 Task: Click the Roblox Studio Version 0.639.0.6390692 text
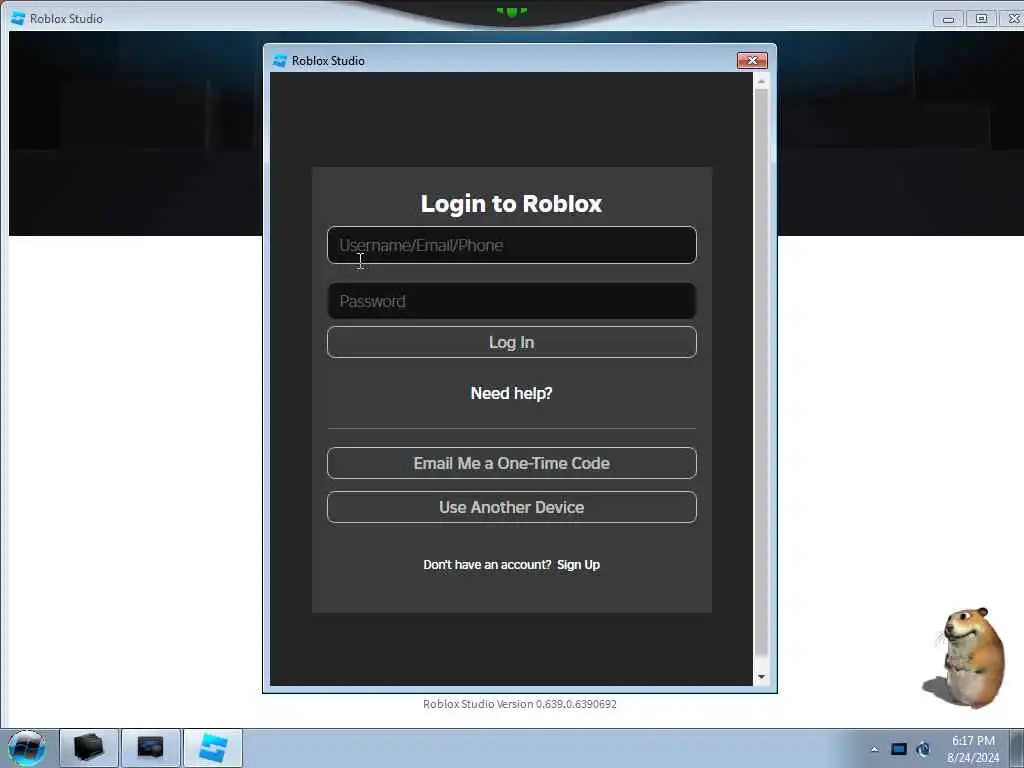point(519,704)
